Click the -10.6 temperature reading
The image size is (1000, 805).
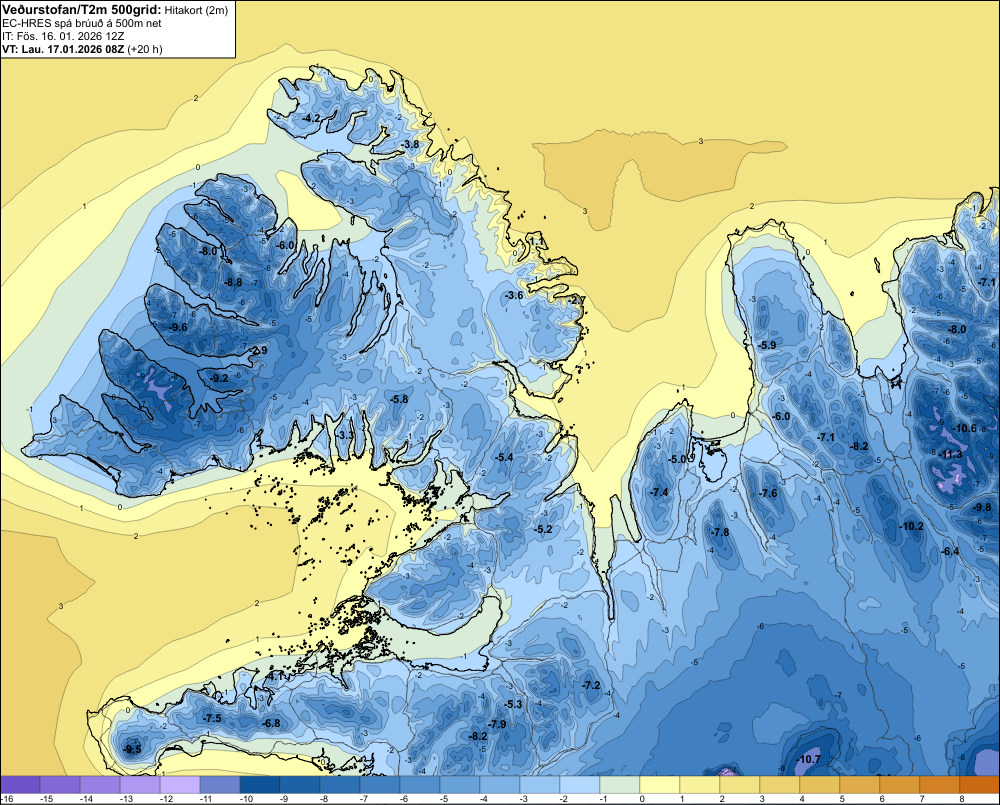[964, 429]
